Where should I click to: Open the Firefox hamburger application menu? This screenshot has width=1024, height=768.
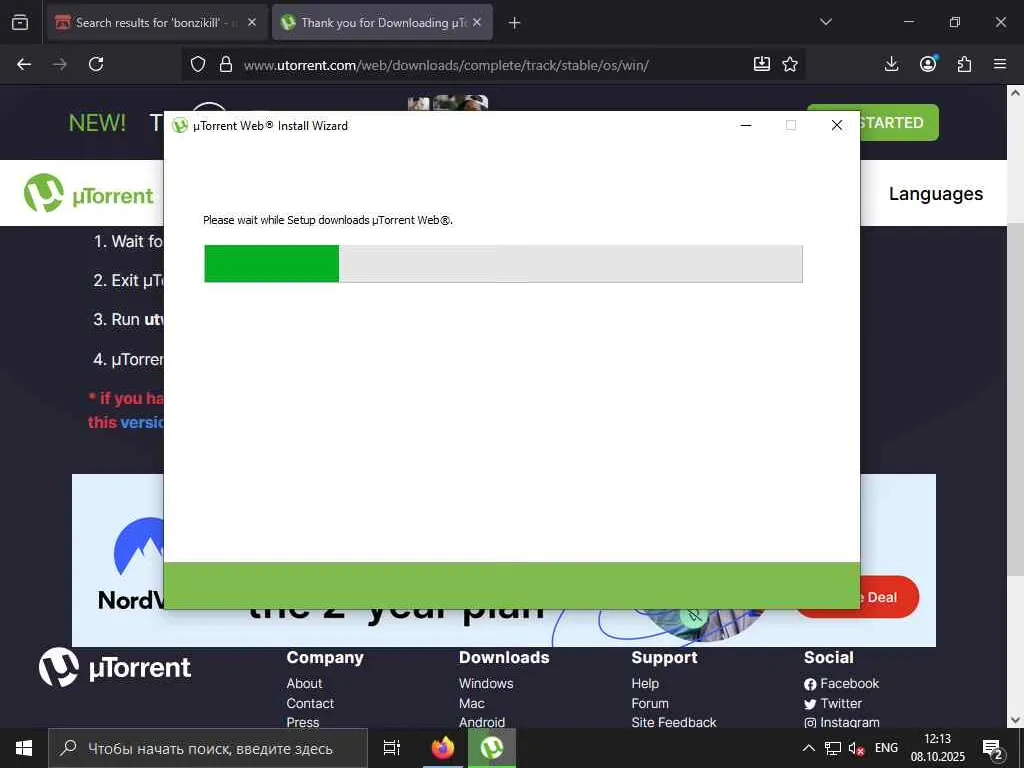point(1000,64)
